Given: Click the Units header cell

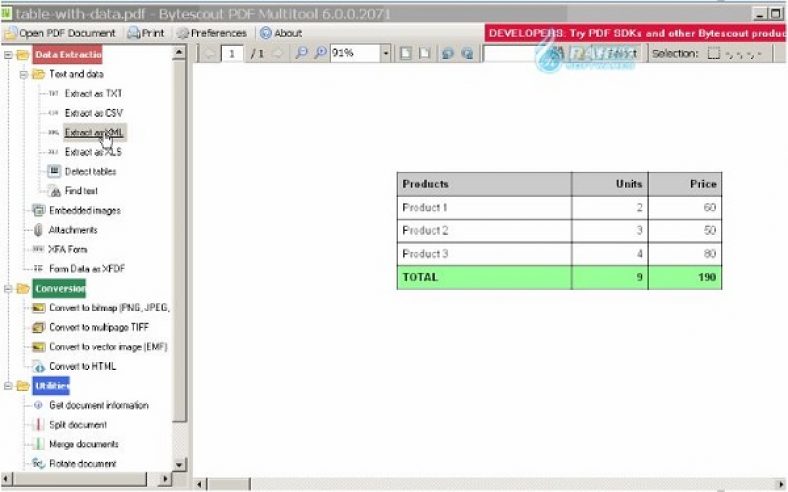Looking at the screenshot, I should pos(610,184).
